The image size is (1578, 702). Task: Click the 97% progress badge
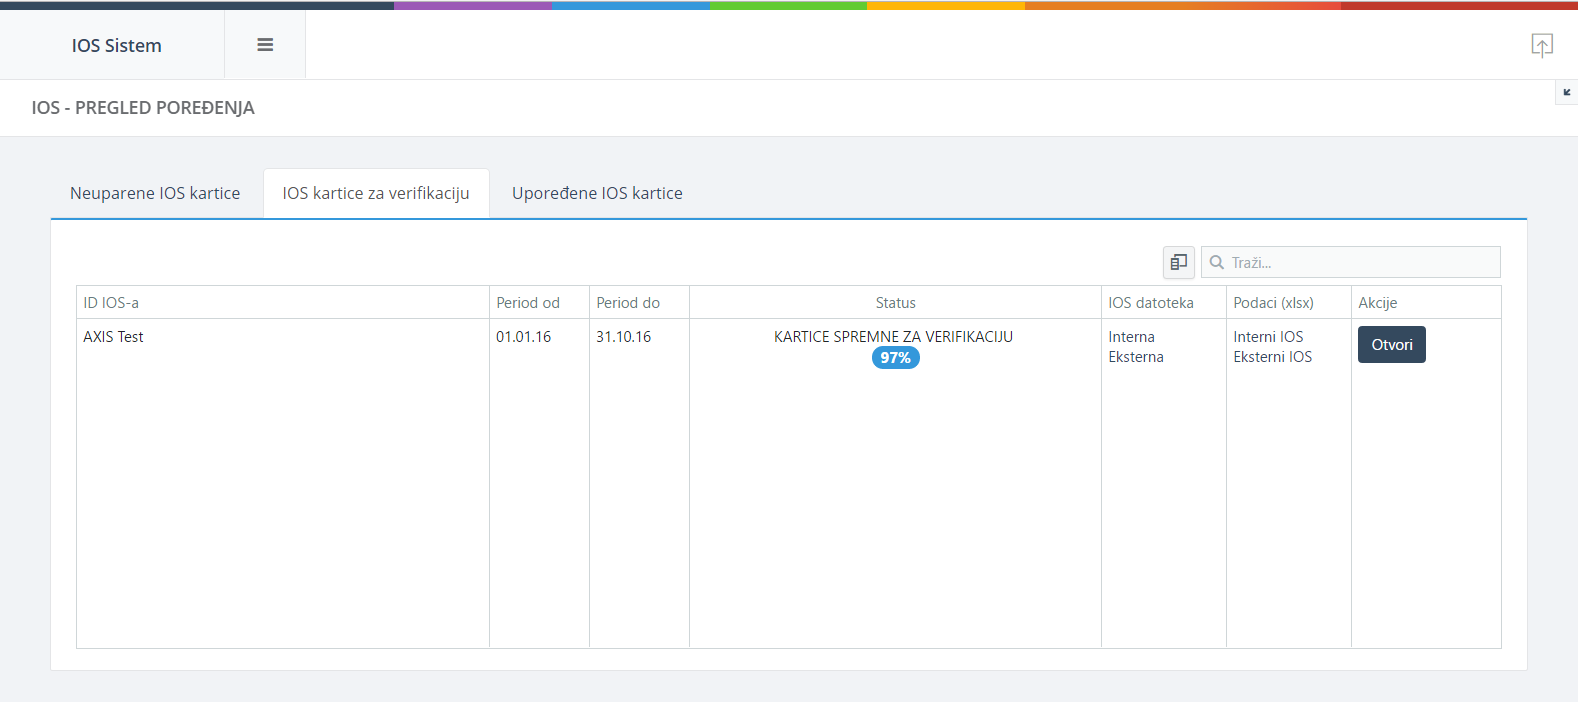tap(895, 358)
